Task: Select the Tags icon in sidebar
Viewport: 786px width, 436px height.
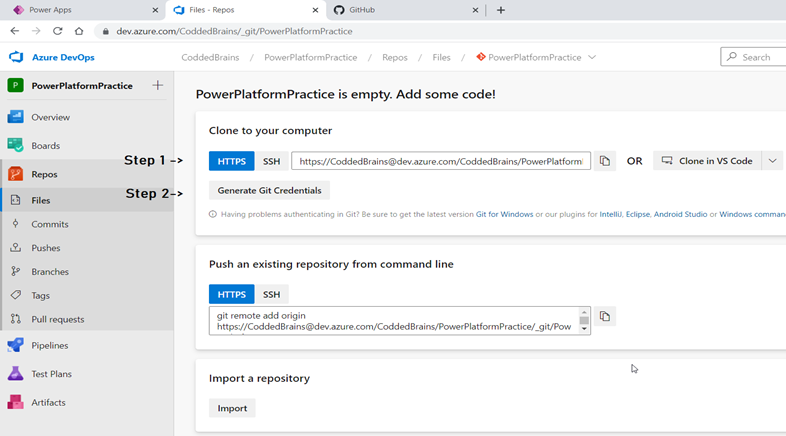Action: tap(16, 295)
